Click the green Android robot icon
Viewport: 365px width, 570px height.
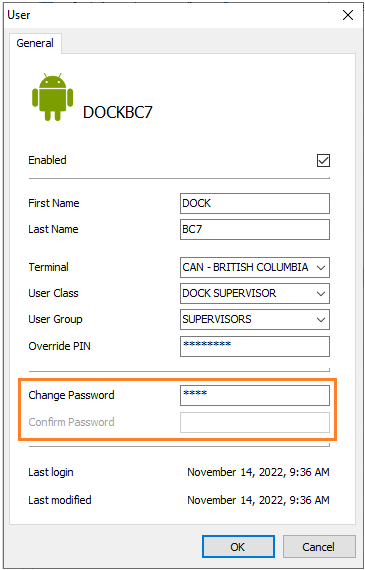[52, 97]
